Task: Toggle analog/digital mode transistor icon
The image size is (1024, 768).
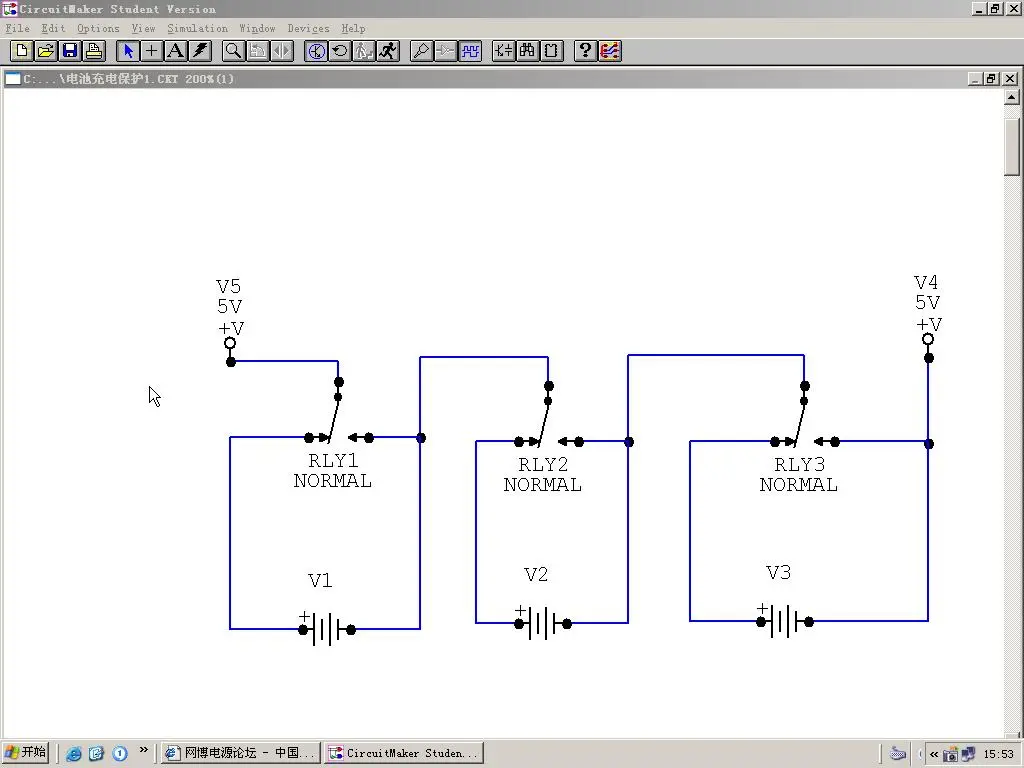Action: (x=316, y=51)
